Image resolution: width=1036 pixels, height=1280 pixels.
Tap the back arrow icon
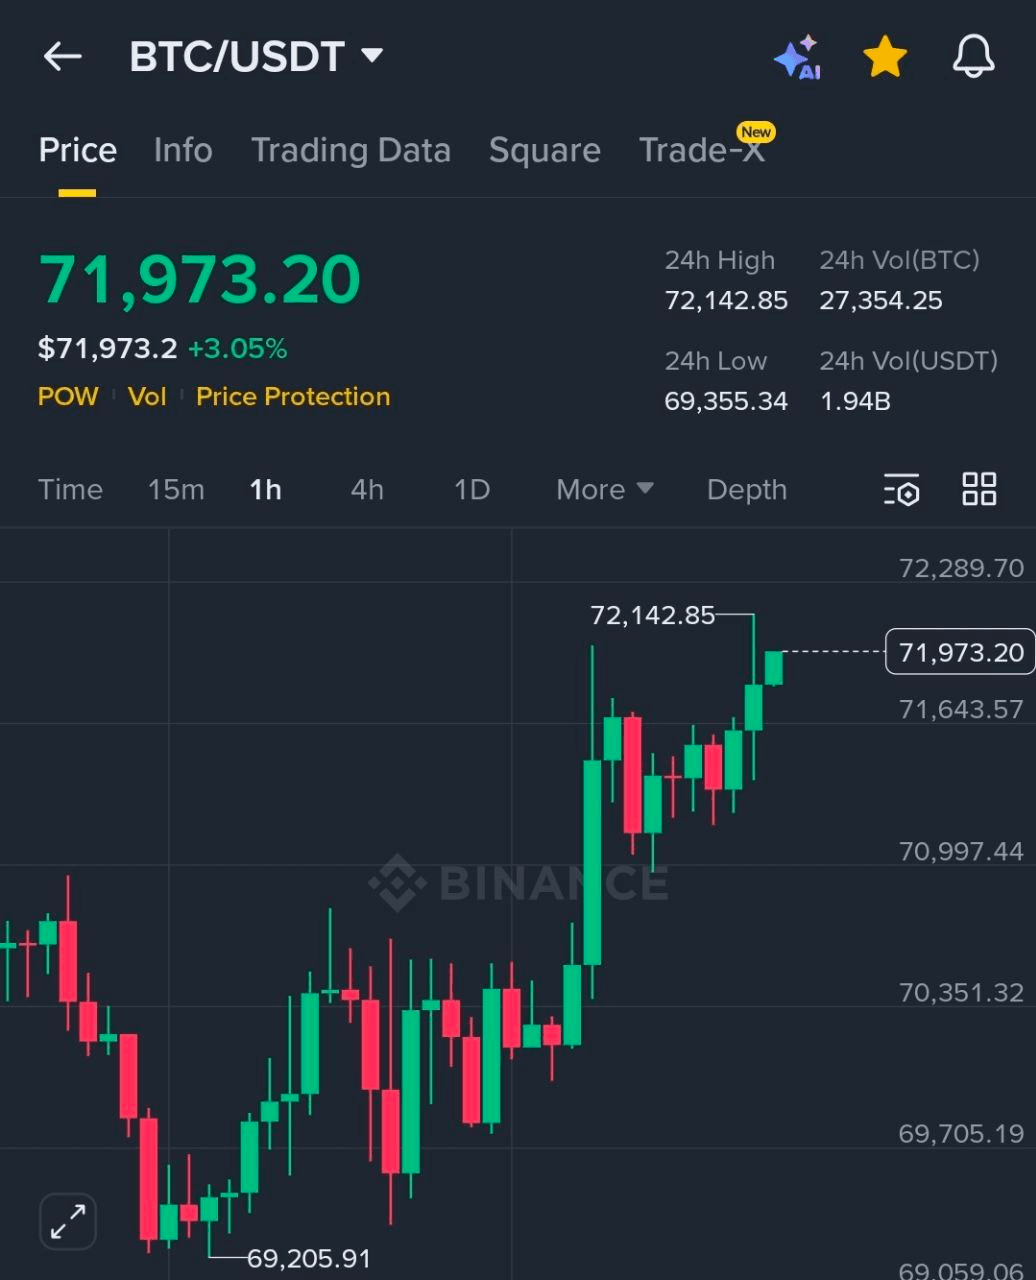tap(62, 57)
